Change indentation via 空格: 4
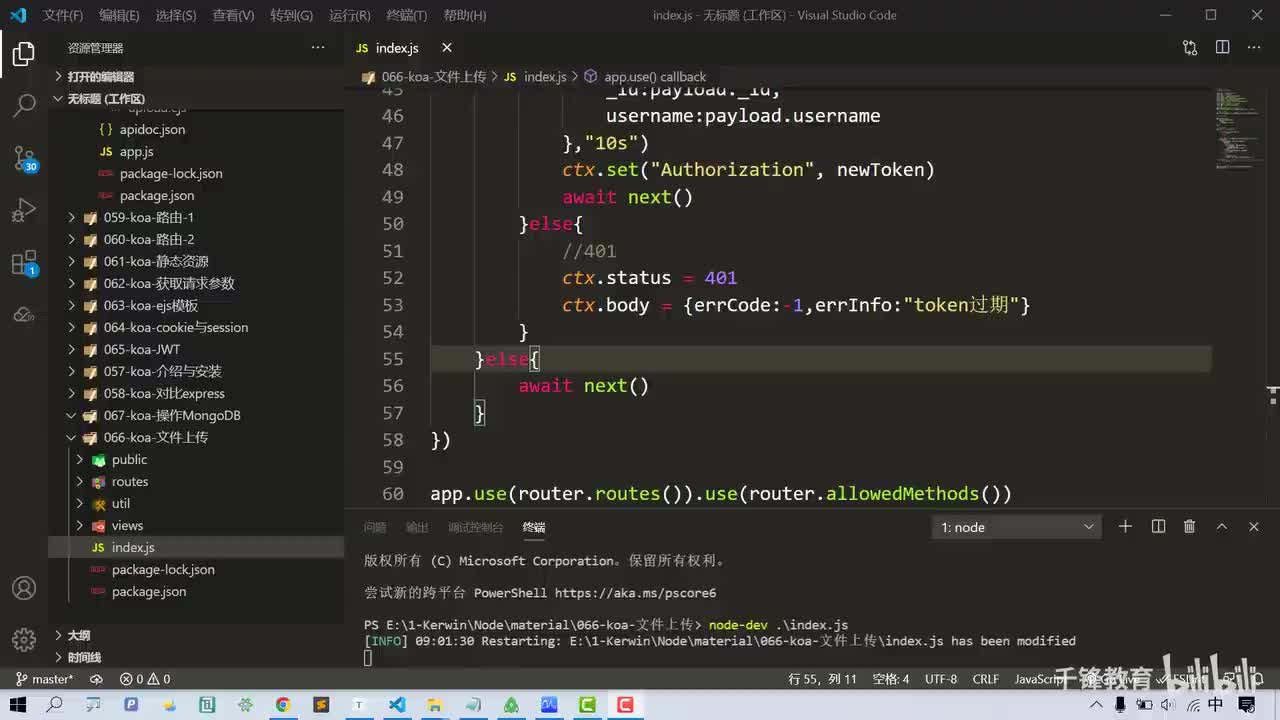 click(891, 679)
